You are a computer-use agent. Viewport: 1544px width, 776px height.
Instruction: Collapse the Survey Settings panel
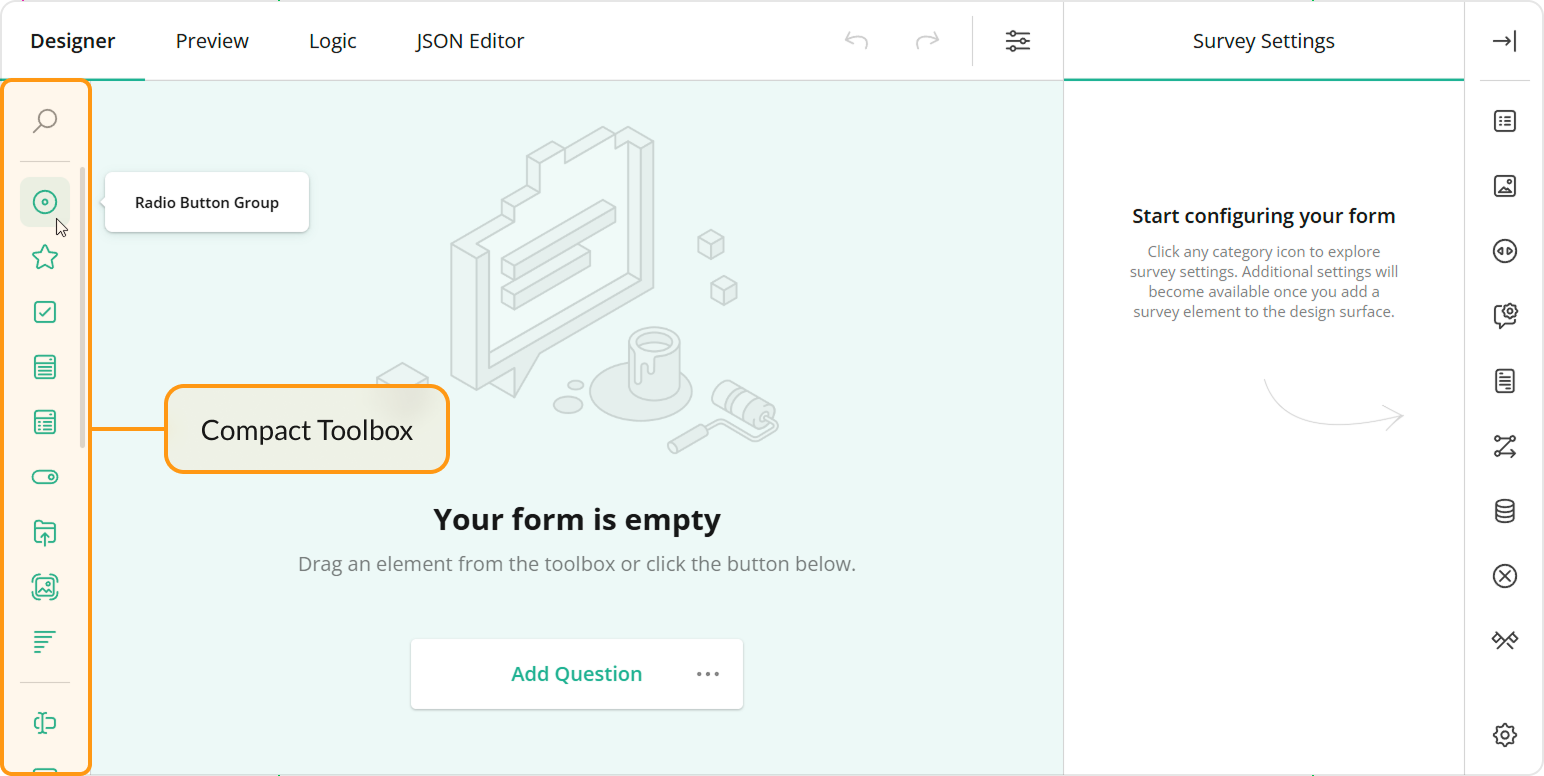coord(1504,42)
